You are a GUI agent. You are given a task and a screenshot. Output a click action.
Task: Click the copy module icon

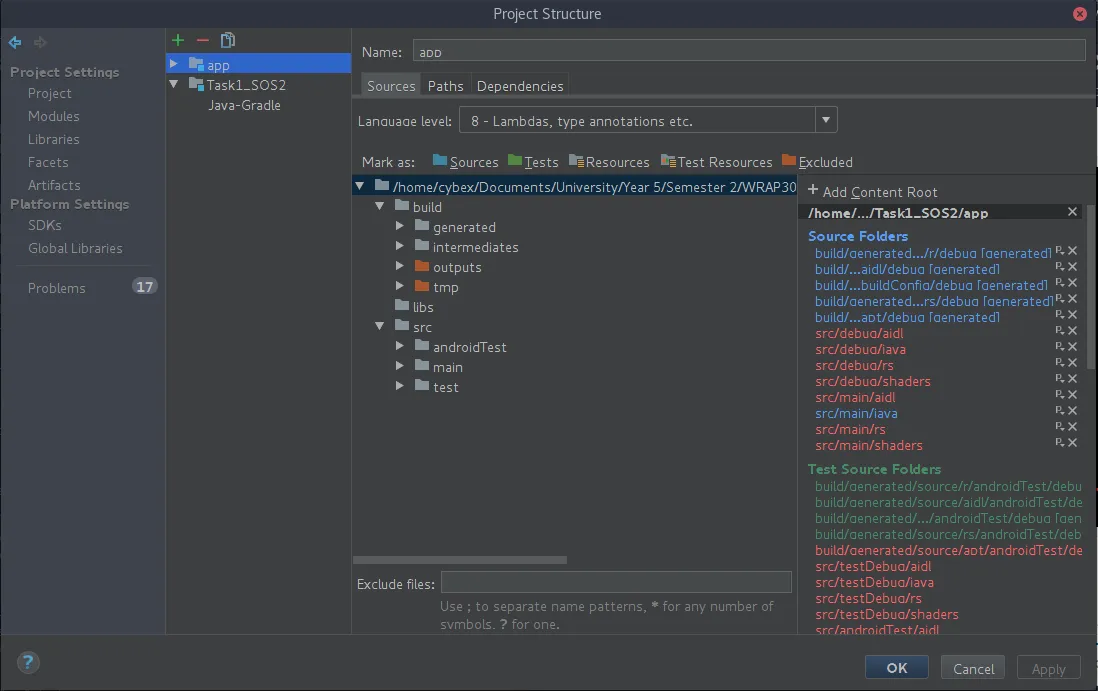click(x=228, y=40)
